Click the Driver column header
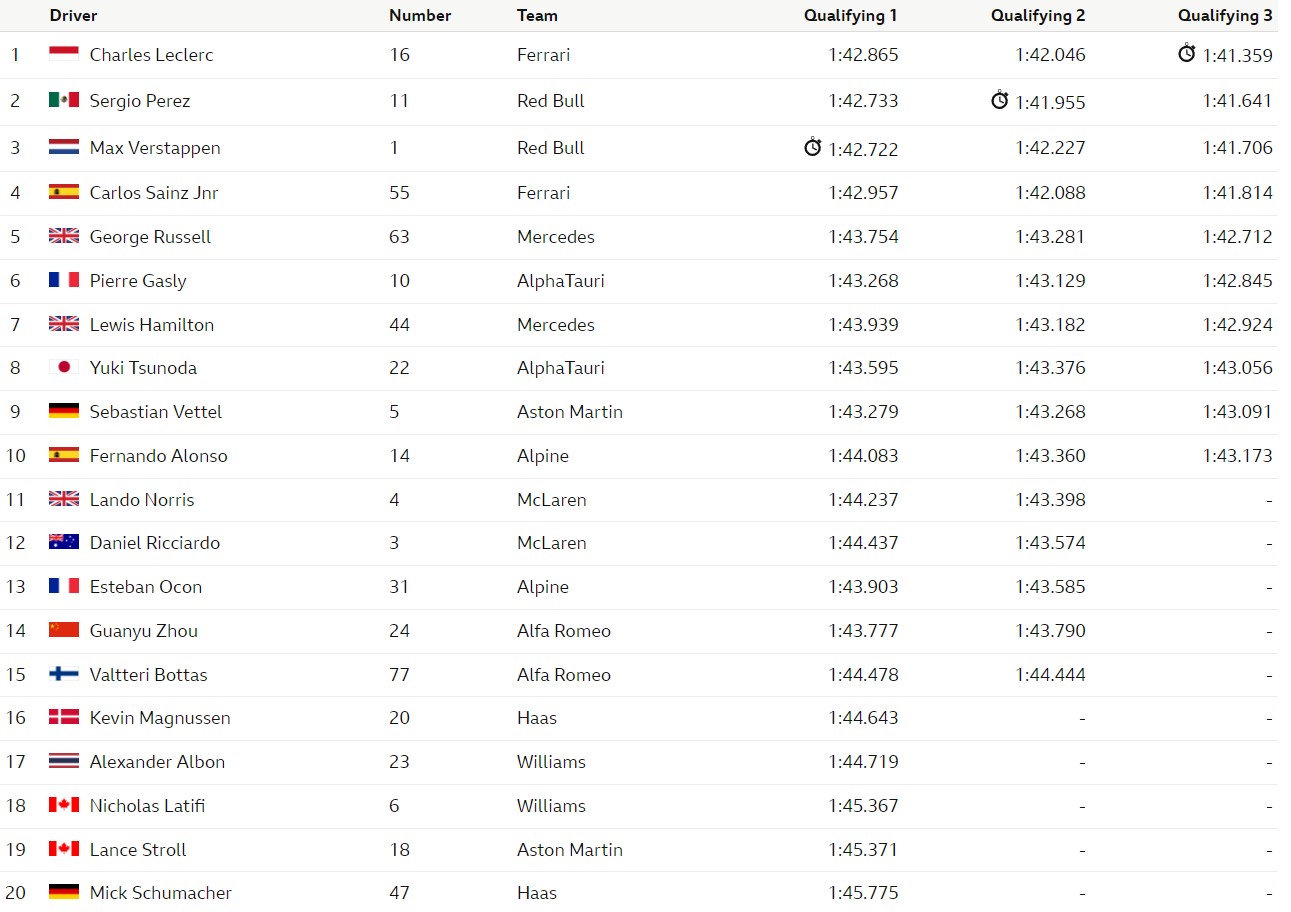 click(74, 15)
